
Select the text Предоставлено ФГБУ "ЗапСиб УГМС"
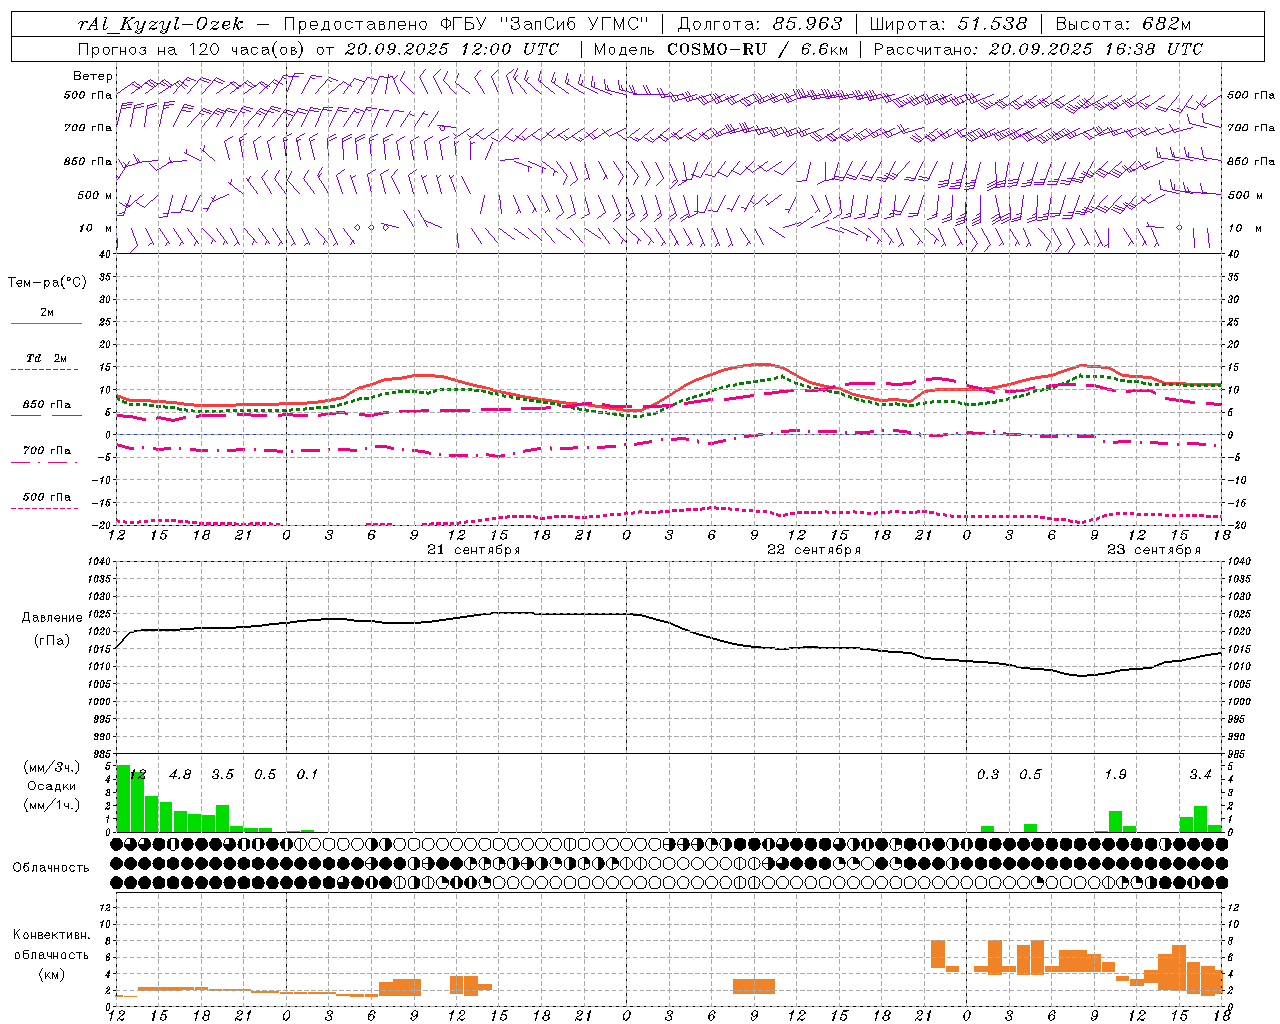(467, 24)
